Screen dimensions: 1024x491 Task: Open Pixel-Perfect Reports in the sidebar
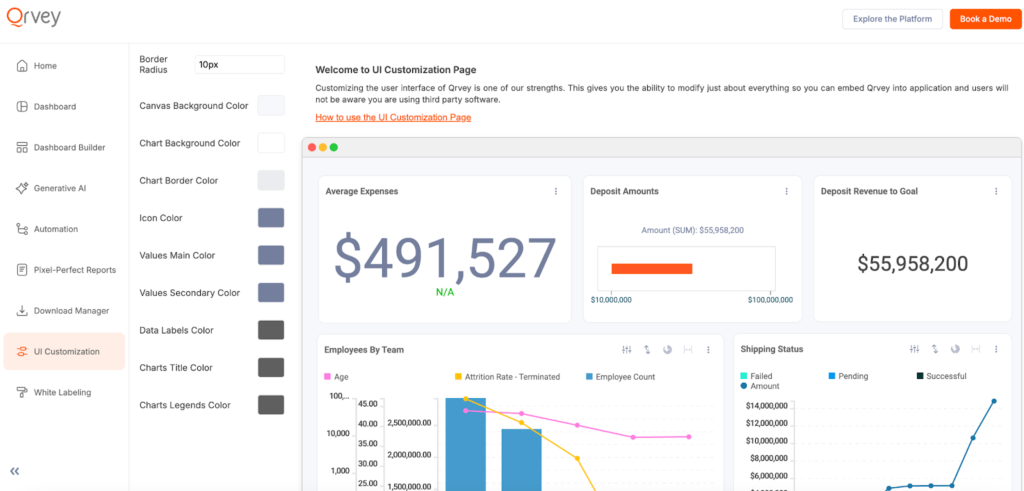click(74, 270)
